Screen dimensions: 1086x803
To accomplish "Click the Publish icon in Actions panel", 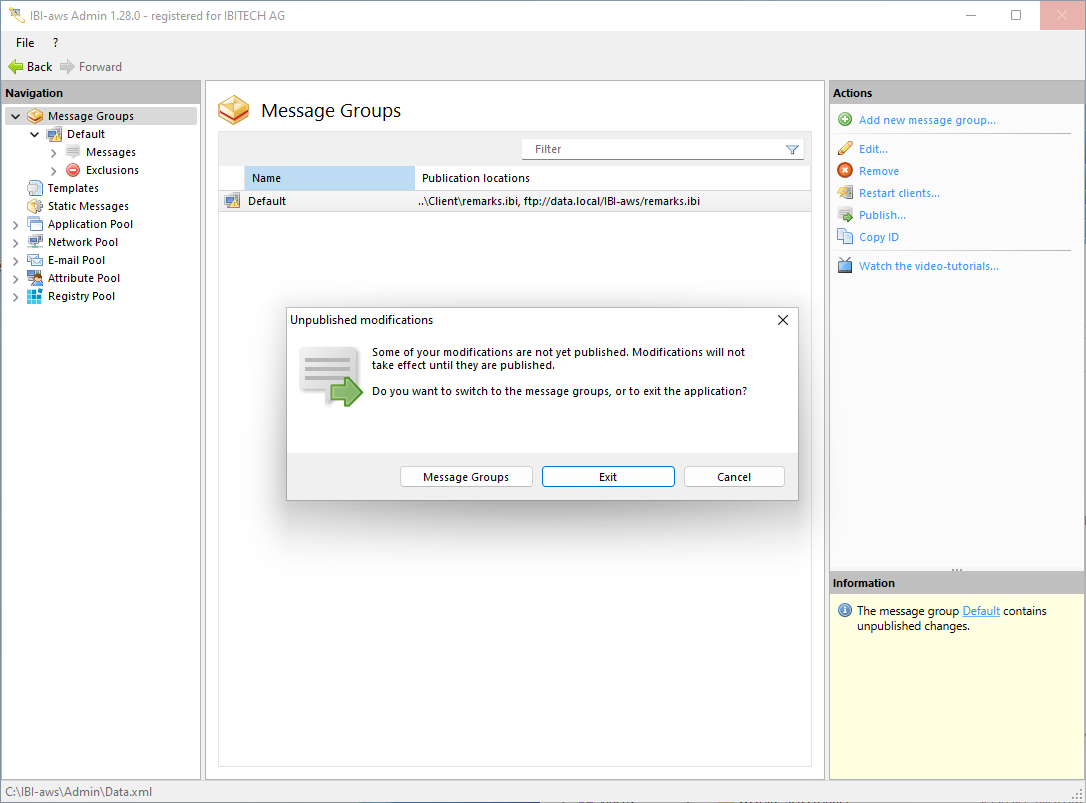I will pos(845,215).
